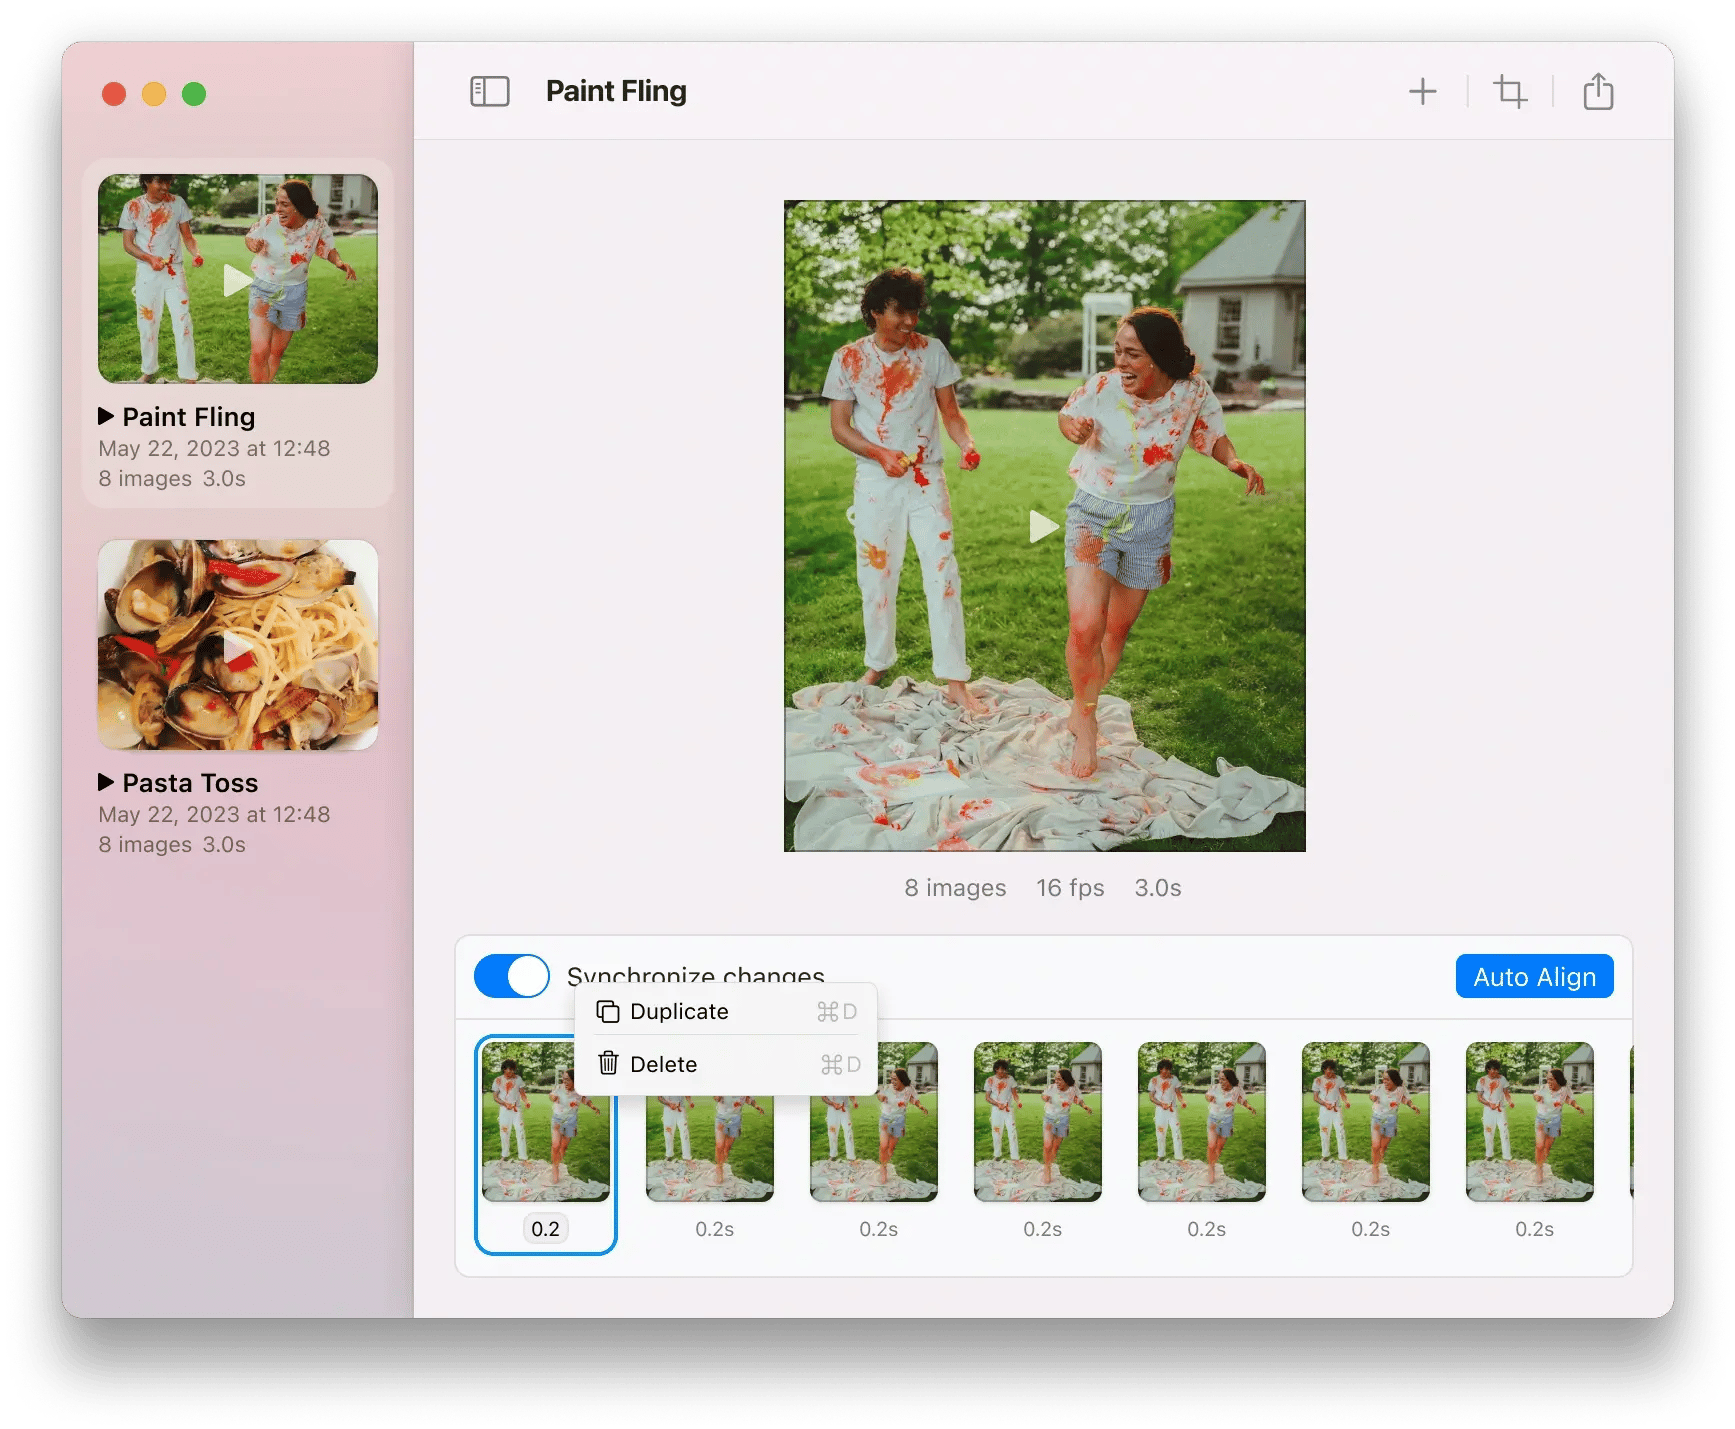Screen dimensions: 1735x1429
Task: Open the share export icon
Action: [1598, 91]
